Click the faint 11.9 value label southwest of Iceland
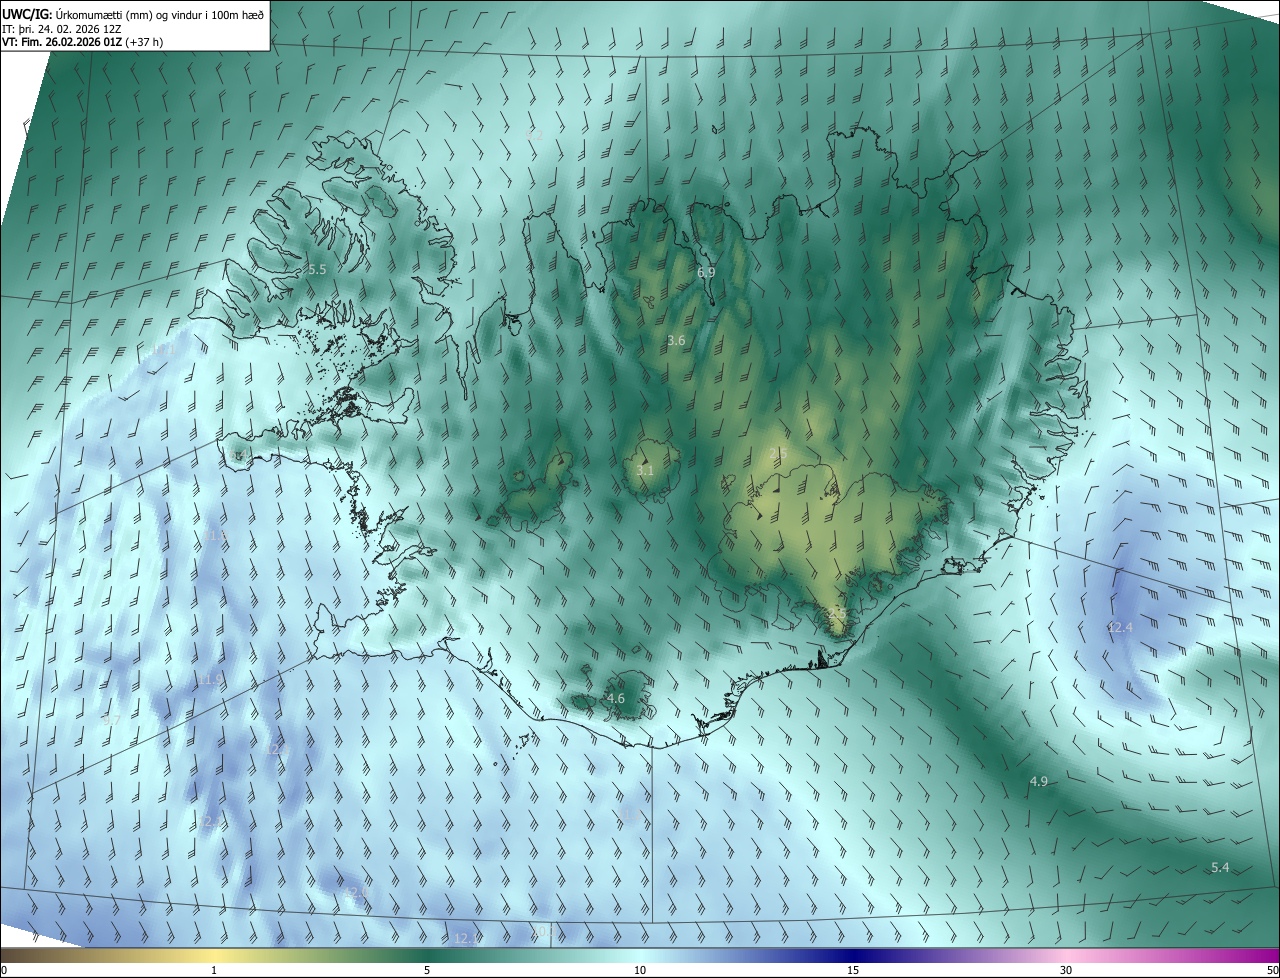This screenshot has width=1280, height=978. [x=210, y=680]
